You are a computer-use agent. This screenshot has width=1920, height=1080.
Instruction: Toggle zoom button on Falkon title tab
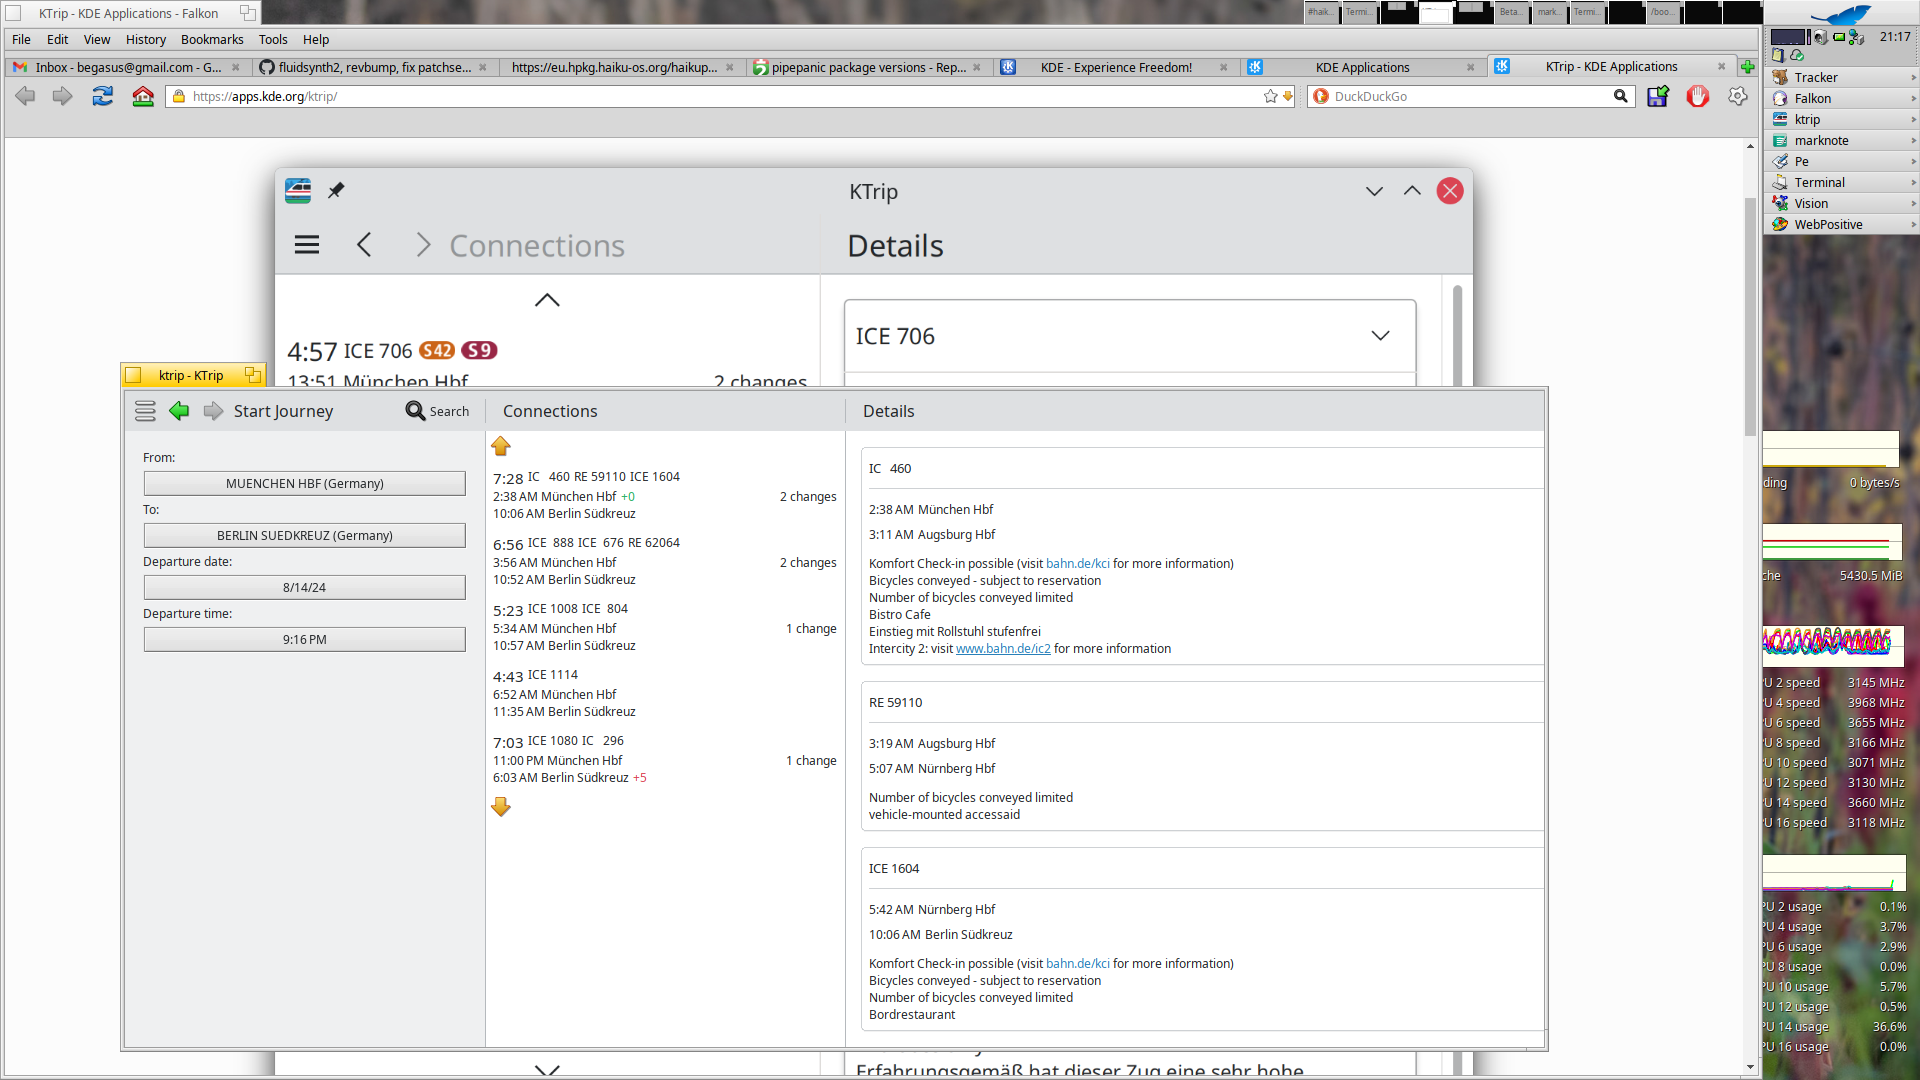pos(247,13)
